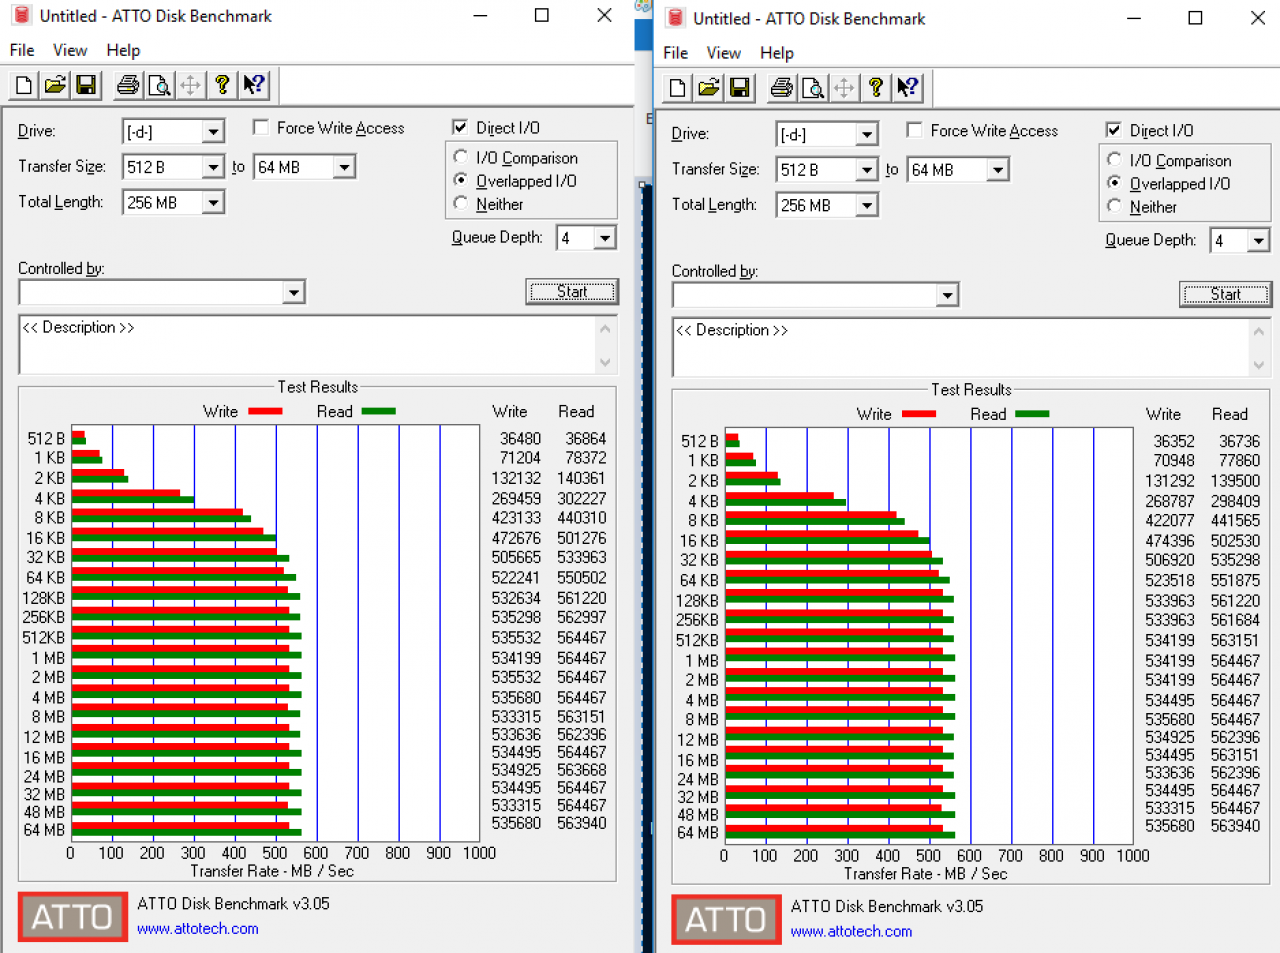Select I/O Comparison radio in right window
Screen dimensions: 1280x953
(1114, 160)
